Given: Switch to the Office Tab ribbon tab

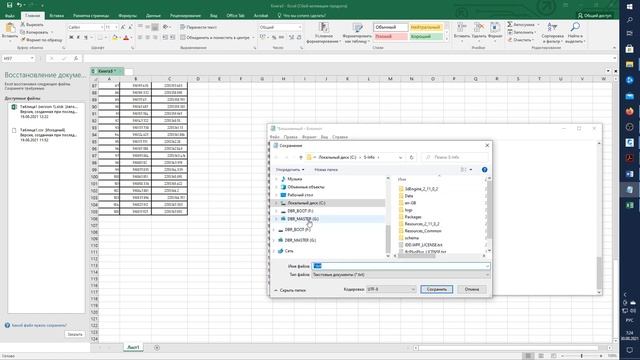Looking at the screenshot, I should click(x=235, y=16).
